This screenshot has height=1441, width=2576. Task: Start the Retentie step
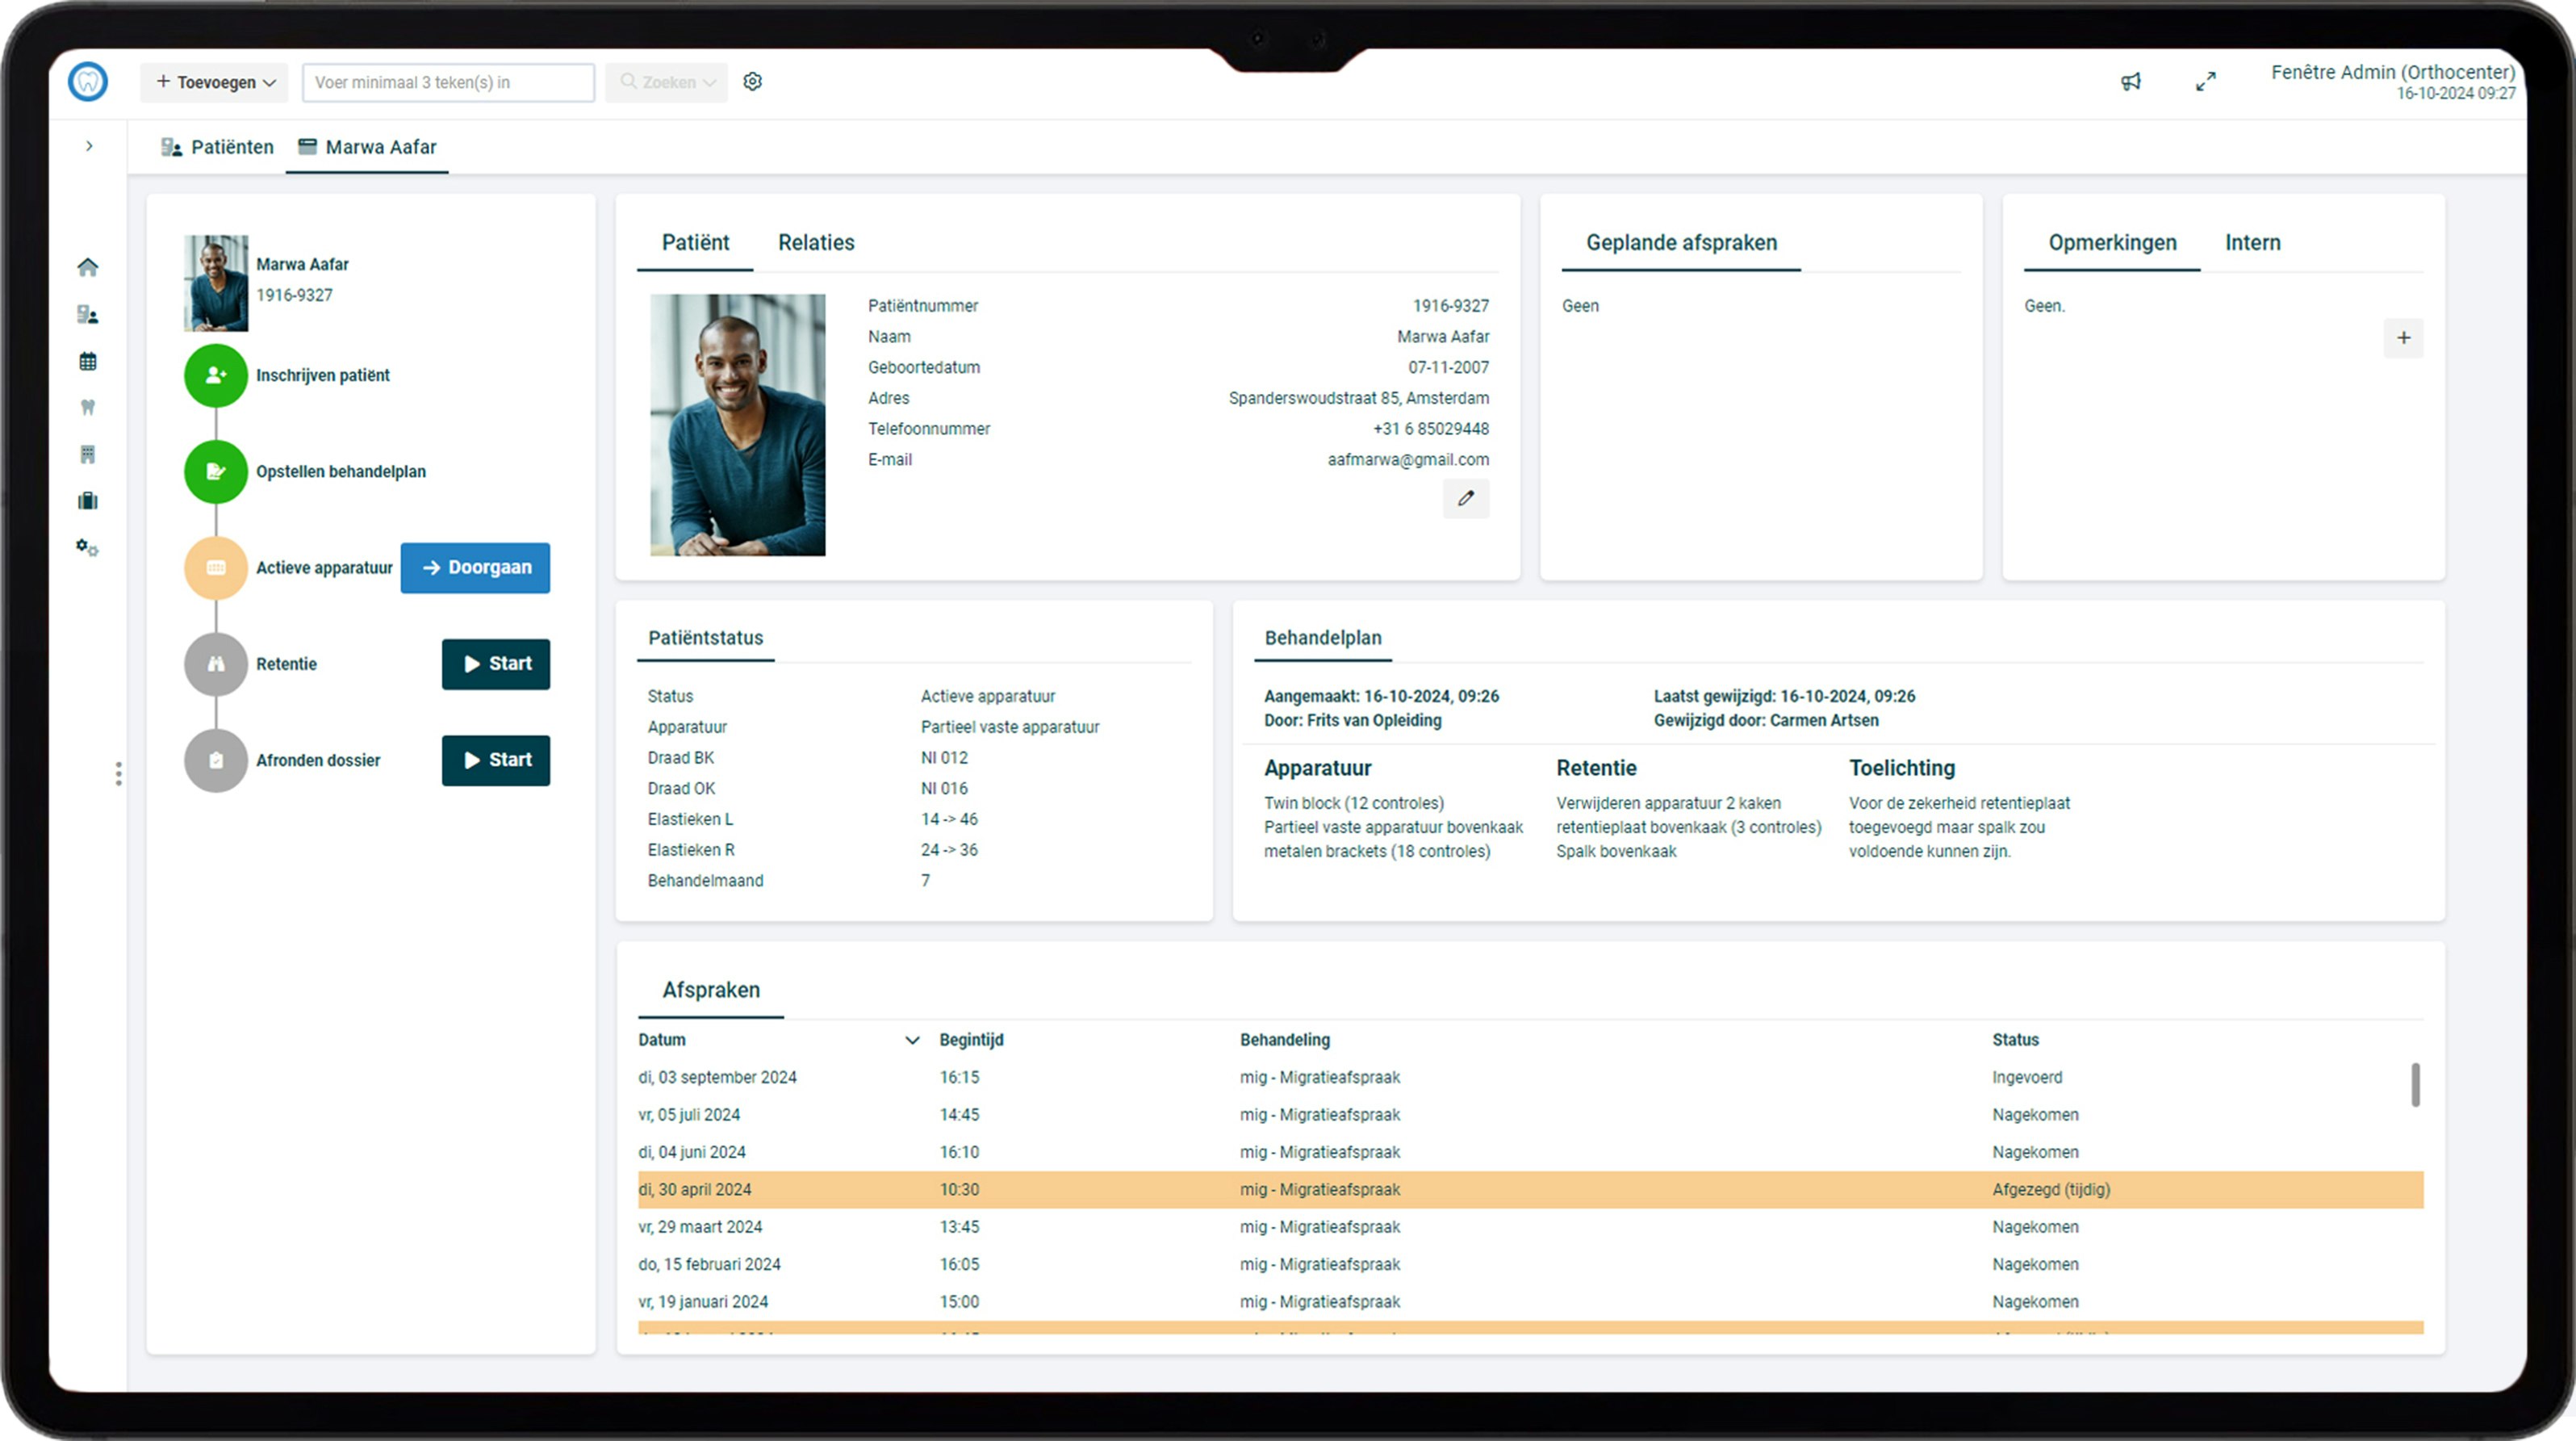[x=496, y=664]
